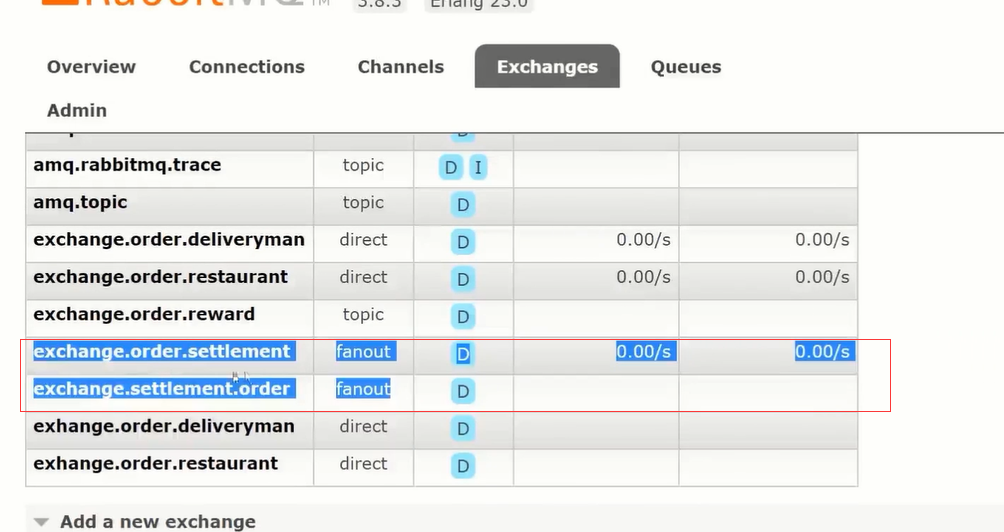
Task: Click the I internal badge for amq.rabbitmq.trace
Action: tap(478, 168)
